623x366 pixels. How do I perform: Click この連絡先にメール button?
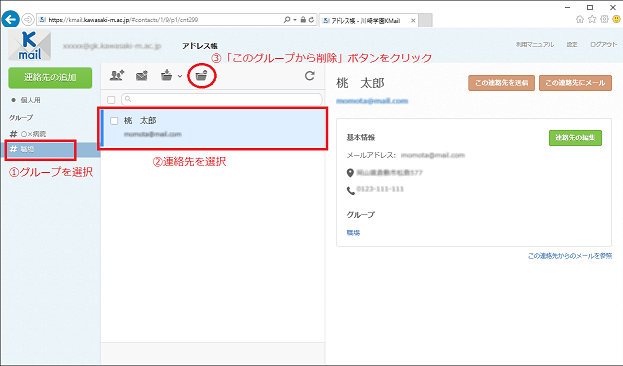click(575, 83)
